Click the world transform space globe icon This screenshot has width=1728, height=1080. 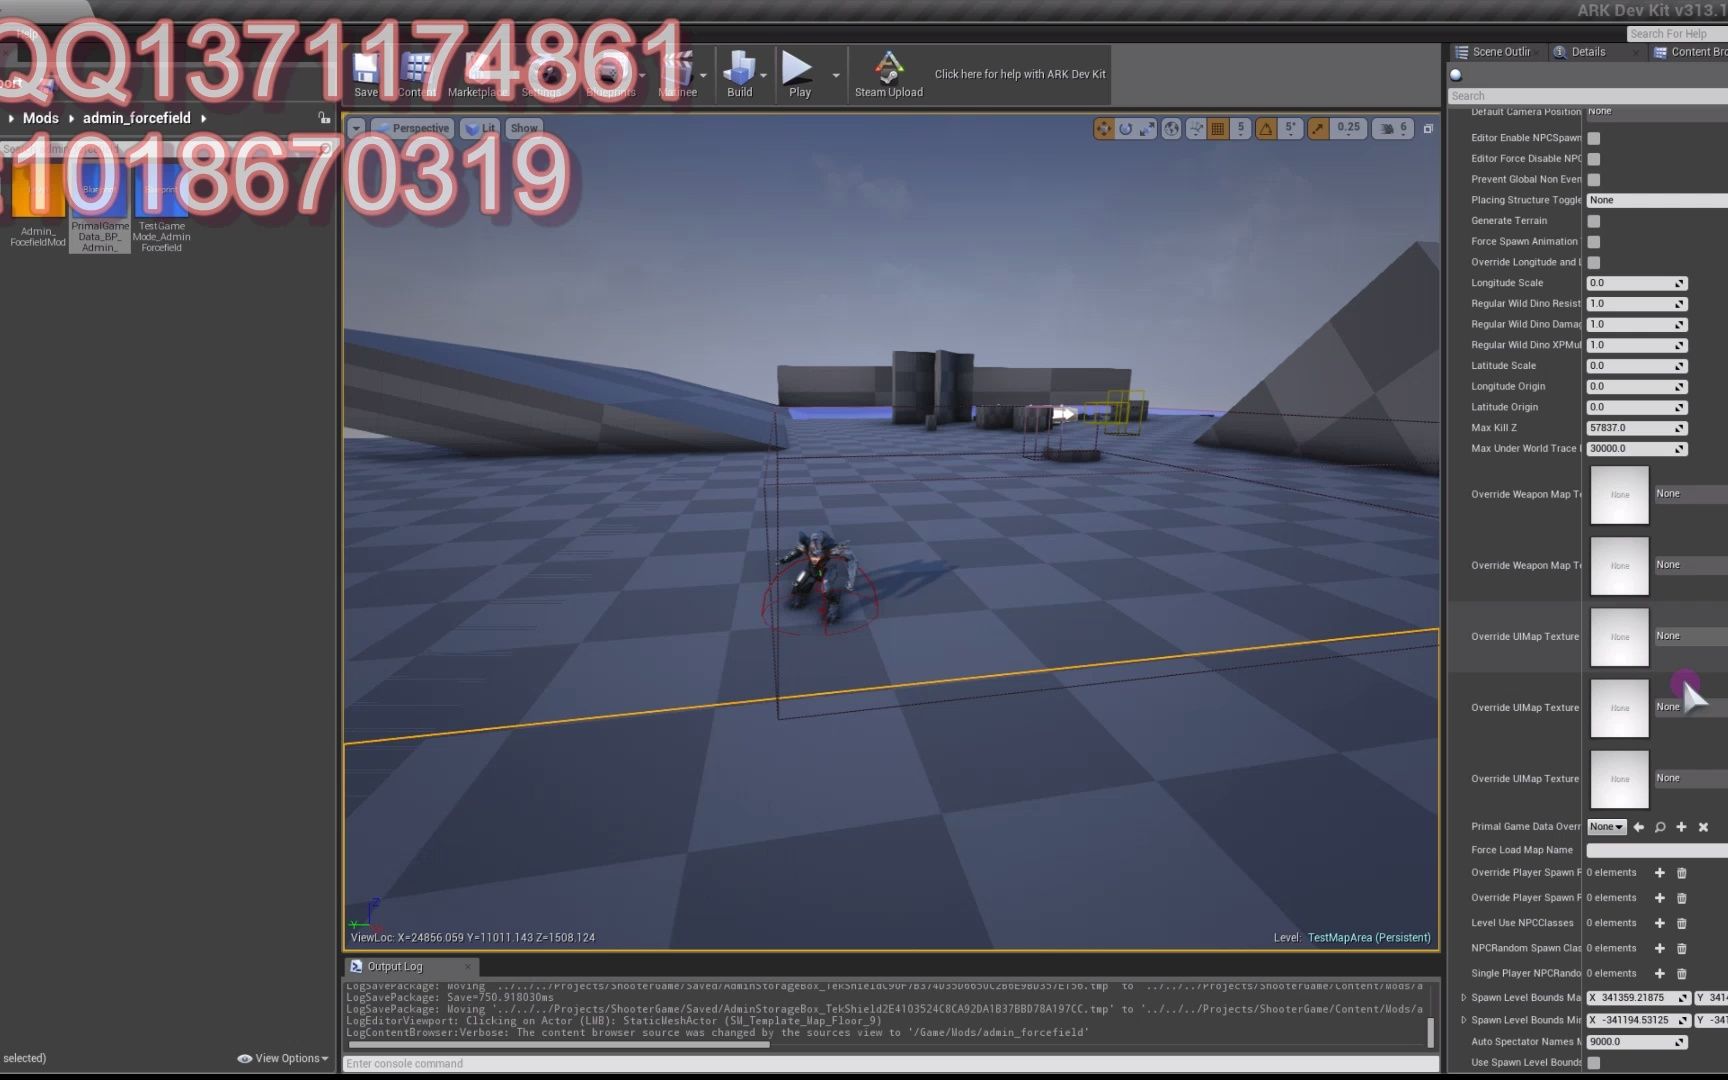tap(1171, 128)
